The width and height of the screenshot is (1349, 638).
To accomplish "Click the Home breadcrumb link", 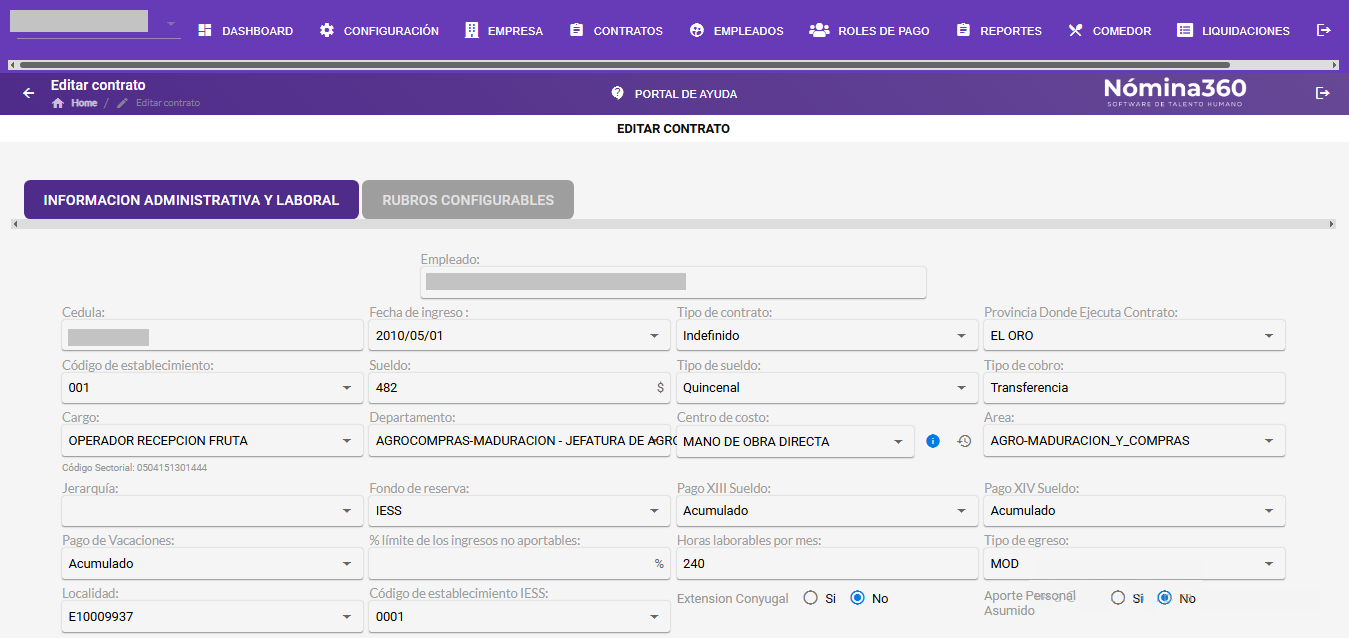I will (84, 103).
